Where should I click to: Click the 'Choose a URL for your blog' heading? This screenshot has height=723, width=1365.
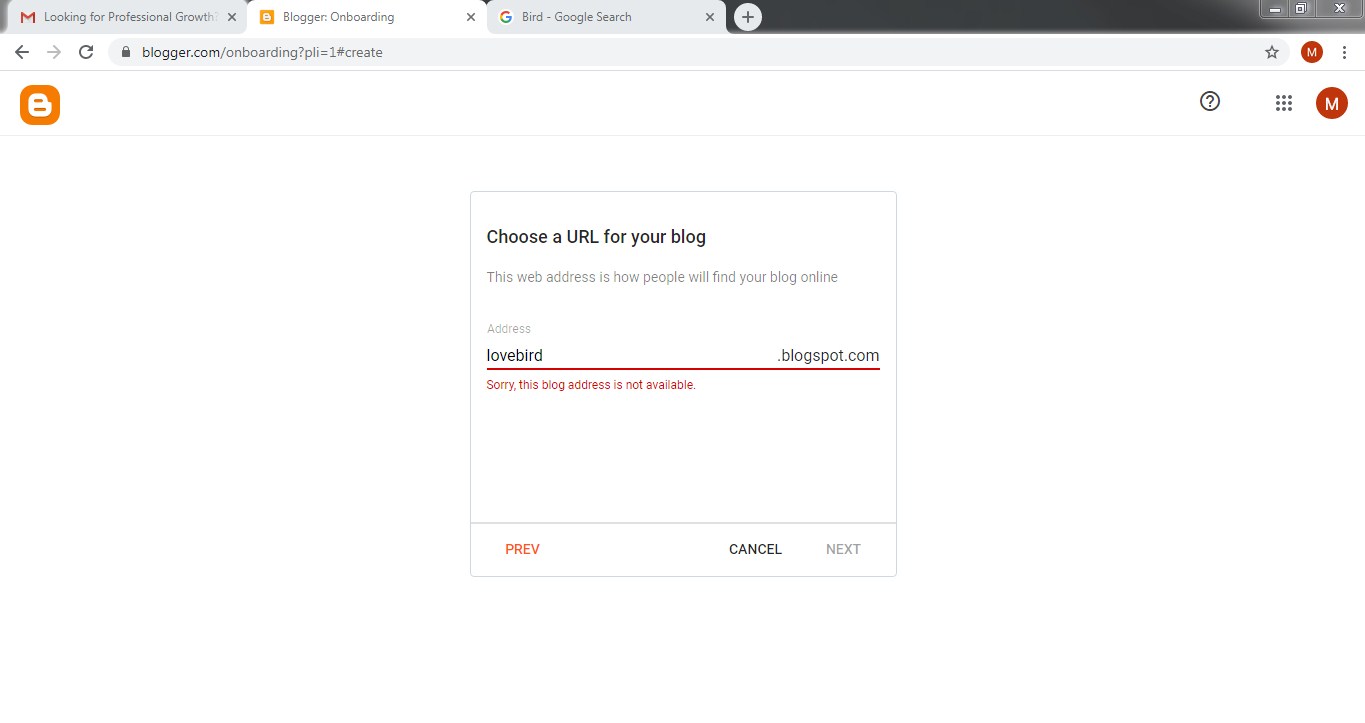596,237
